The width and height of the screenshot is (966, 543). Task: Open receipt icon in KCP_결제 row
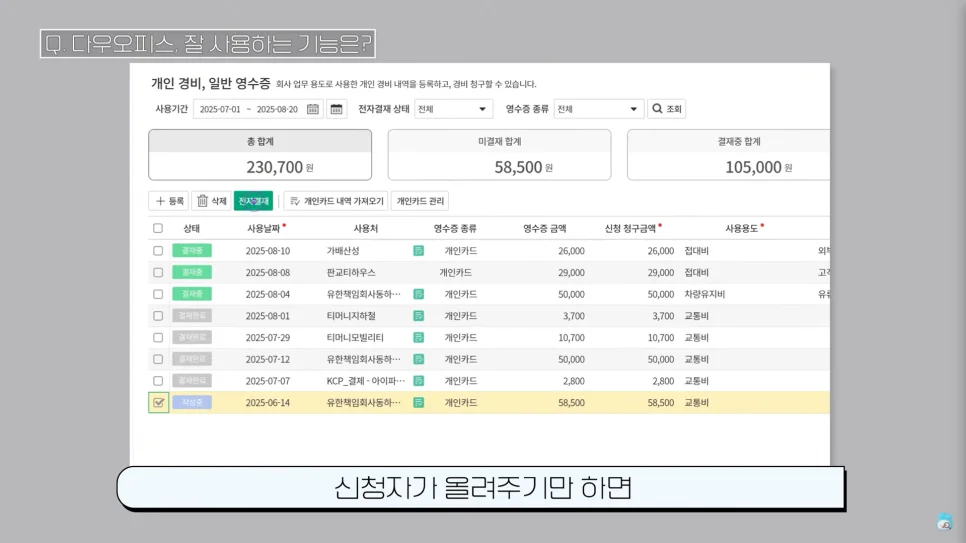tap(419, 381)
